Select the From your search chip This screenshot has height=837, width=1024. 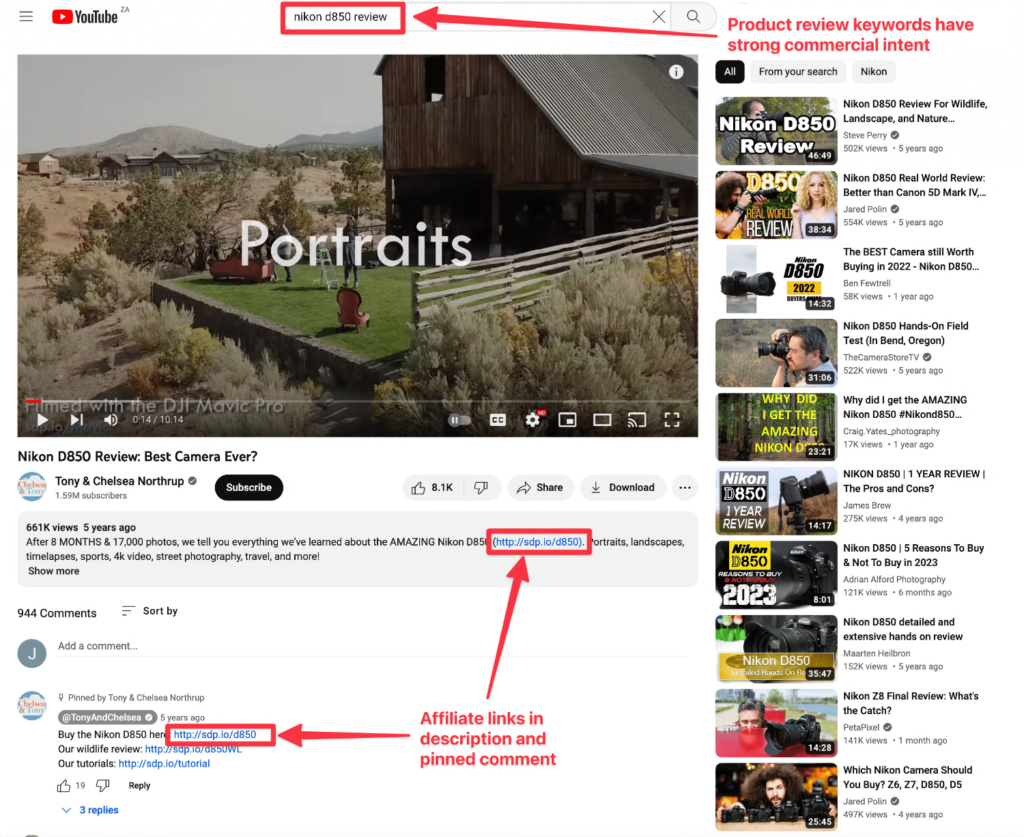pos(797,72)
